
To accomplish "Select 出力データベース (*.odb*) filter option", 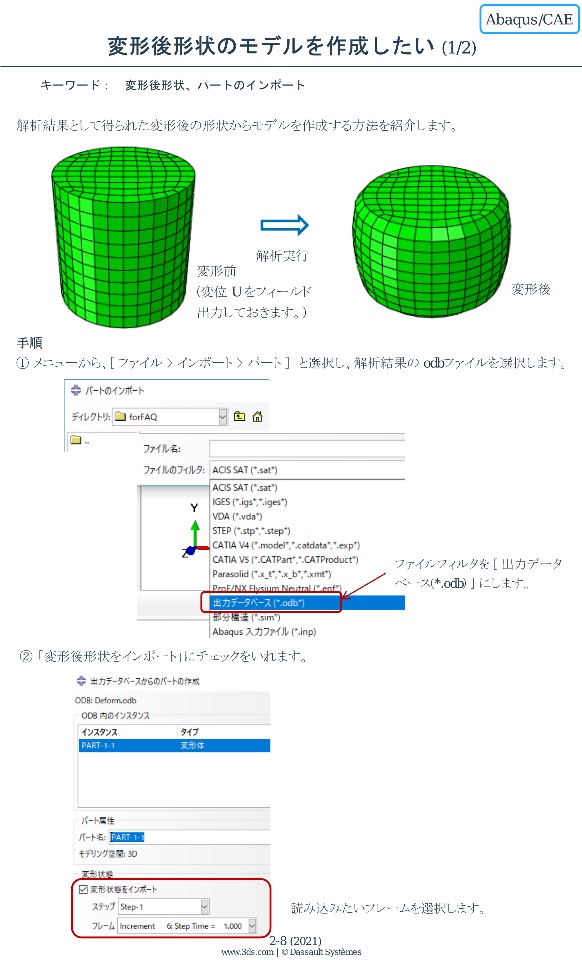I will pyautogui.click(x=307, y=602).
